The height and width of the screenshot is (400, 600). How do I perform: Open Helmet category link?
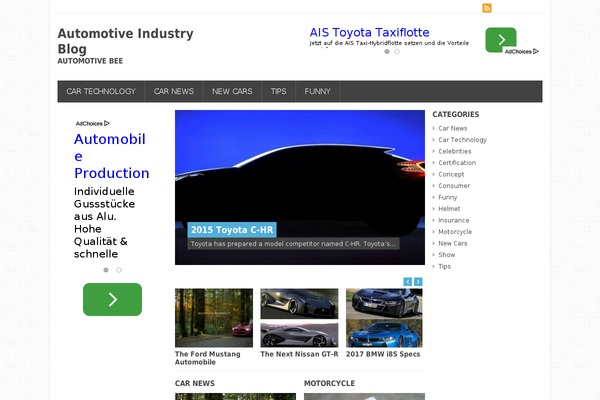tap(449, 209)
